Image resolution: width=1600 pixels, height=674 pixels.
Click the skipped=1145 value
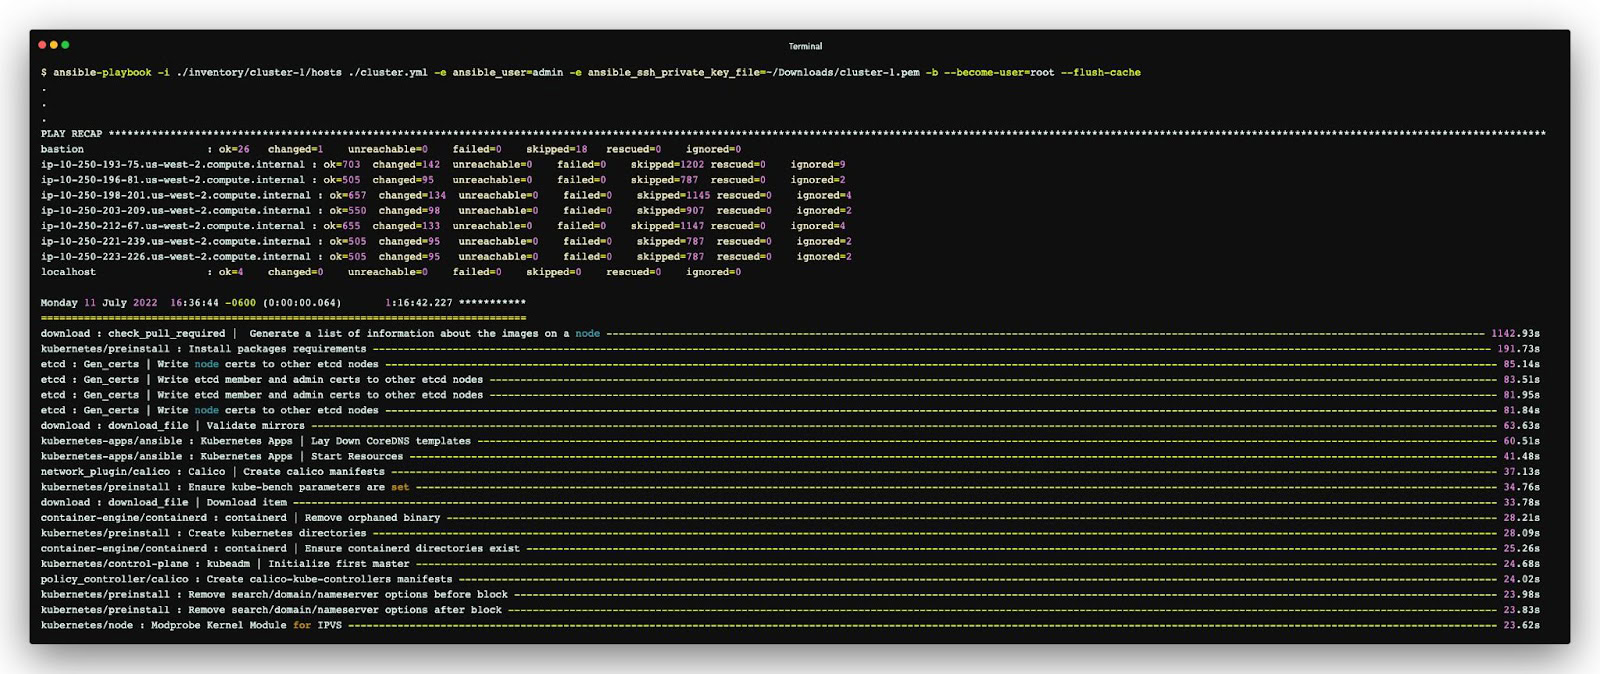pos(673,195)
